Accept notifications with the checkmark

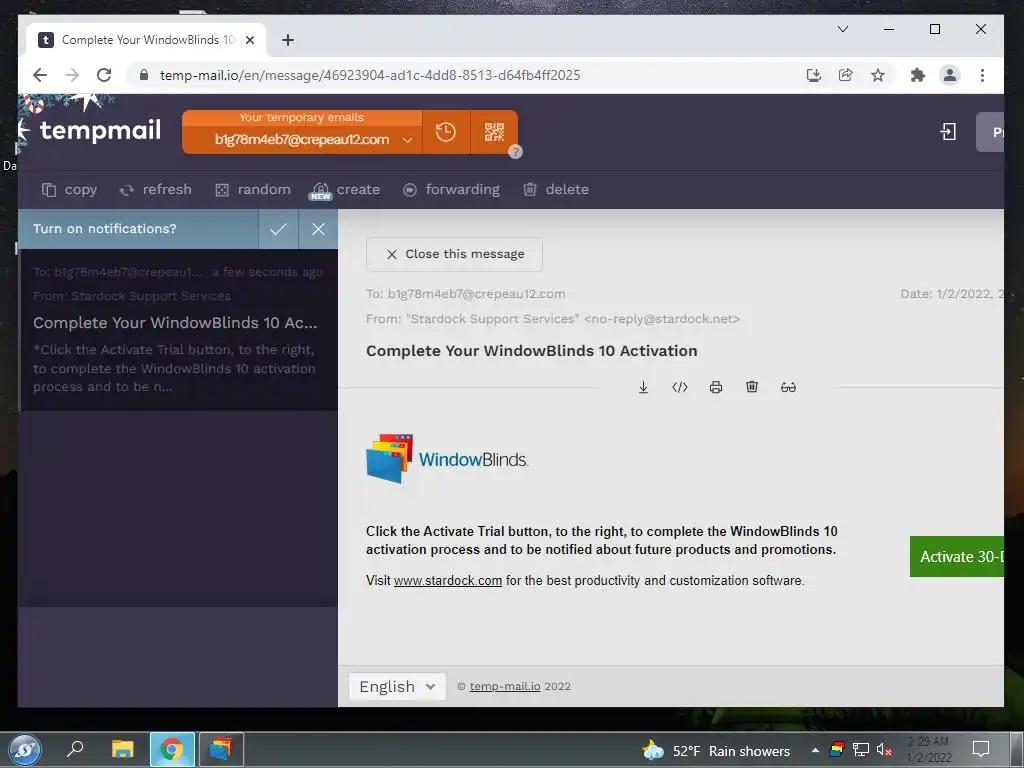pos(278,229)
